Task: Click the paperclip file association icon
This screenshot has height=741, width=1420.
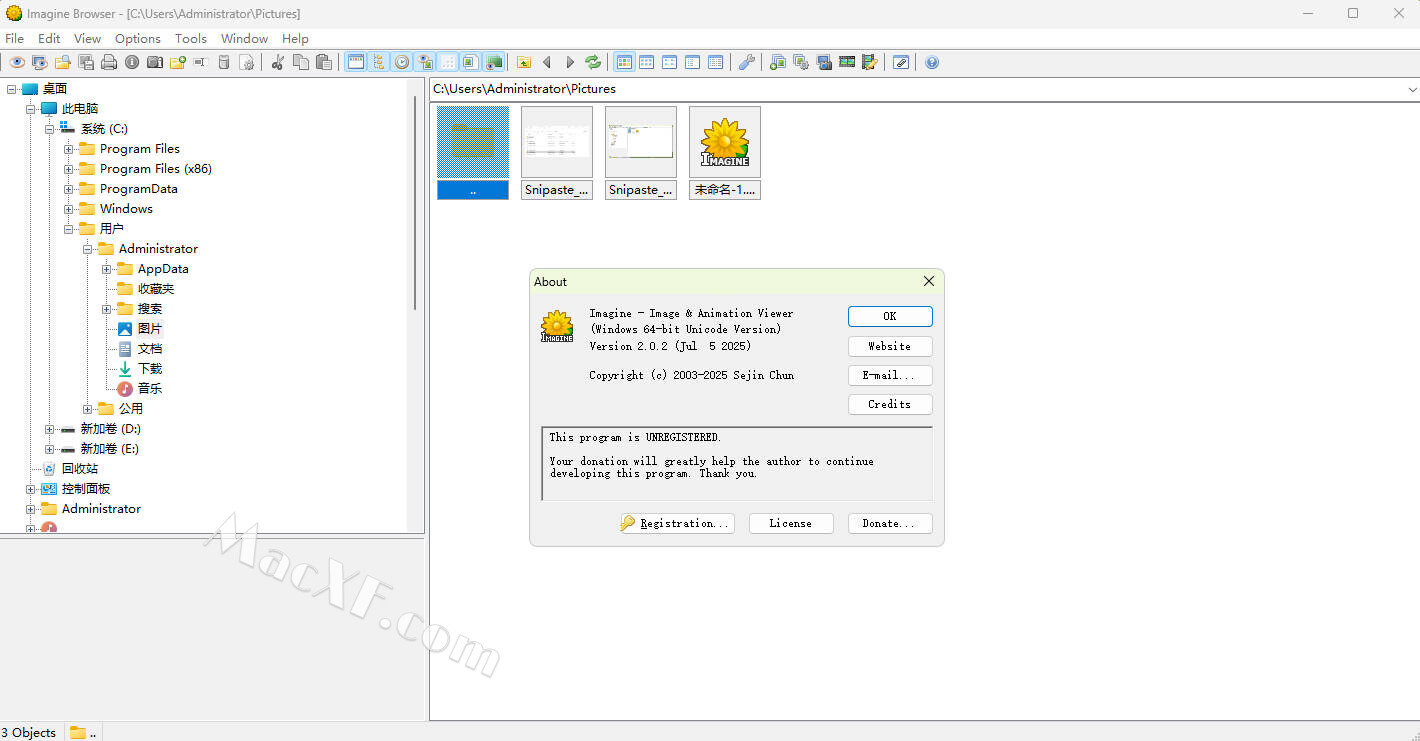Action: point(901,62)
